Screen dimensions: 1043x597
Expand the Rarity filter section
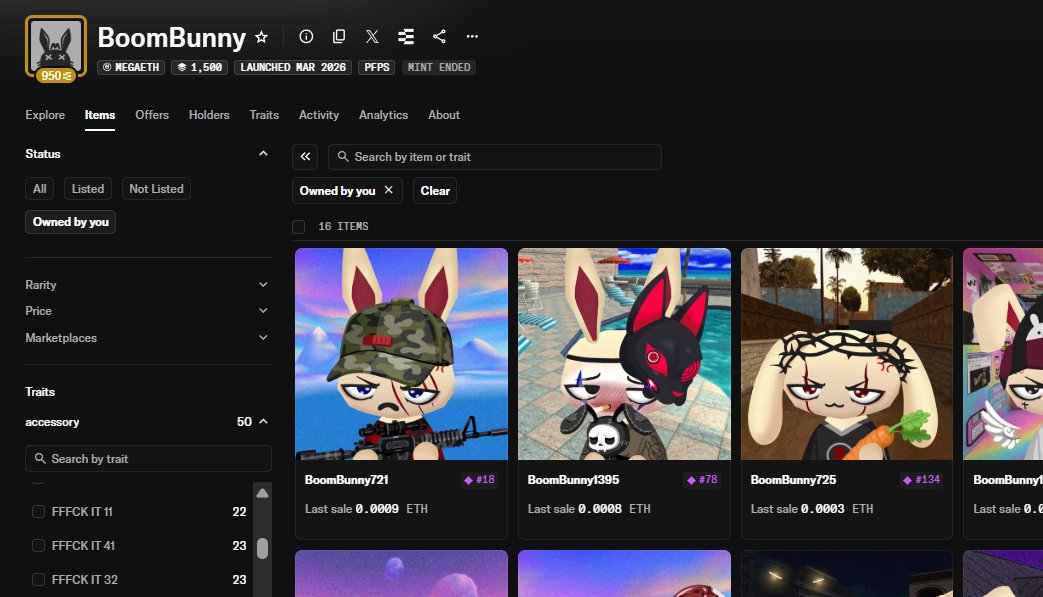click(x=148, y=285)
